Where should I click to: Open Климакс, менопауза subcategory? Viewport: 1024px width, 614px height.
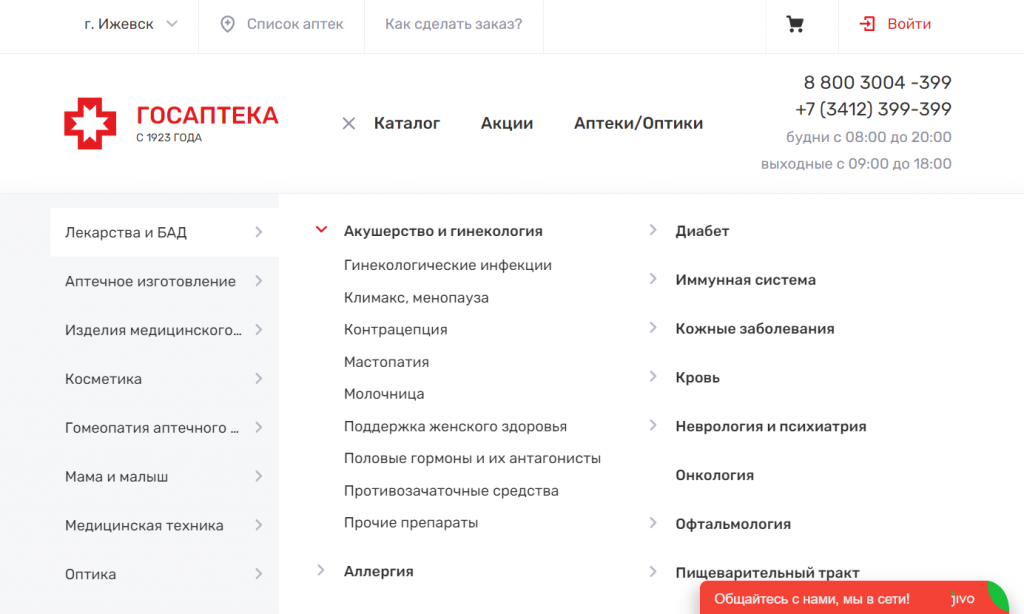coord(416,298)
